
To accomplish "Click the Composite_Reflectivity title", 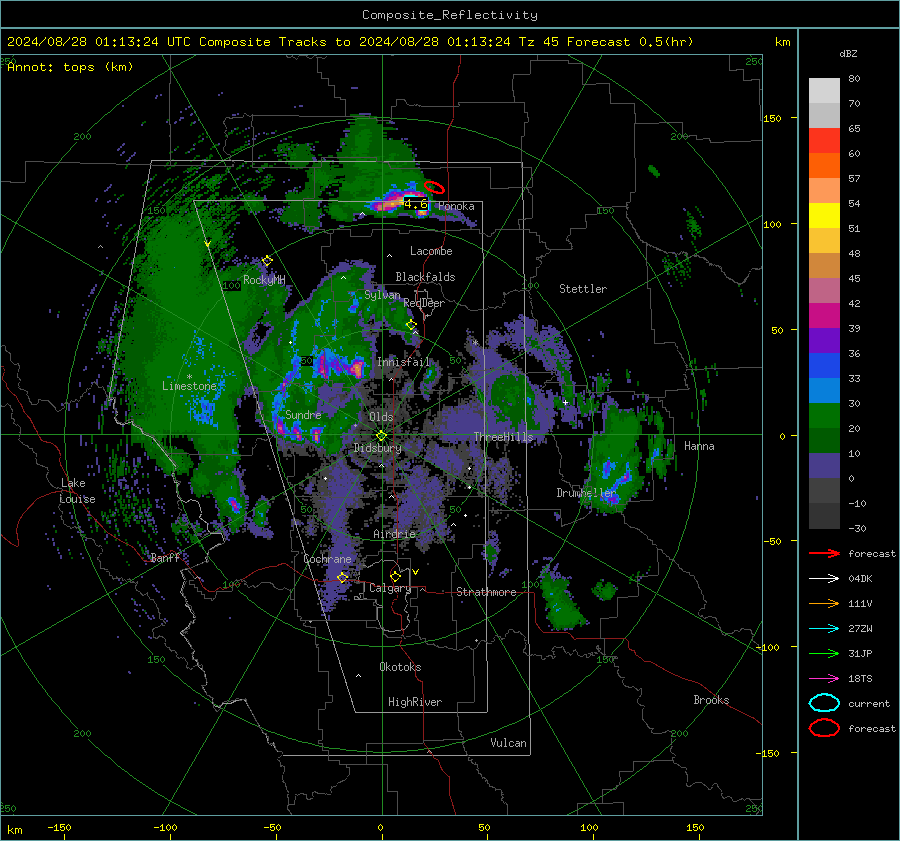I will 450,15.
